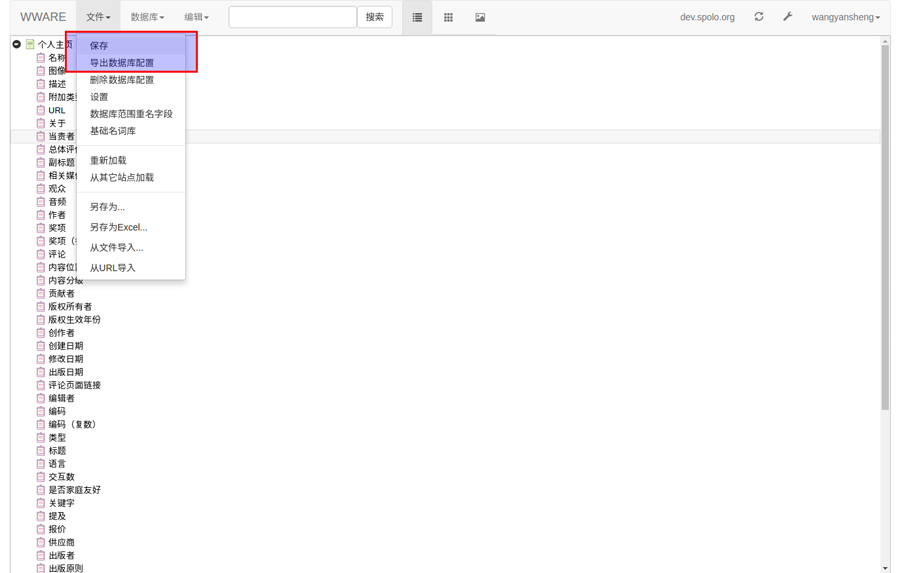Open 设置 from the file menu
The height and width of the screenshot is (573, 900).
point(99,97)
